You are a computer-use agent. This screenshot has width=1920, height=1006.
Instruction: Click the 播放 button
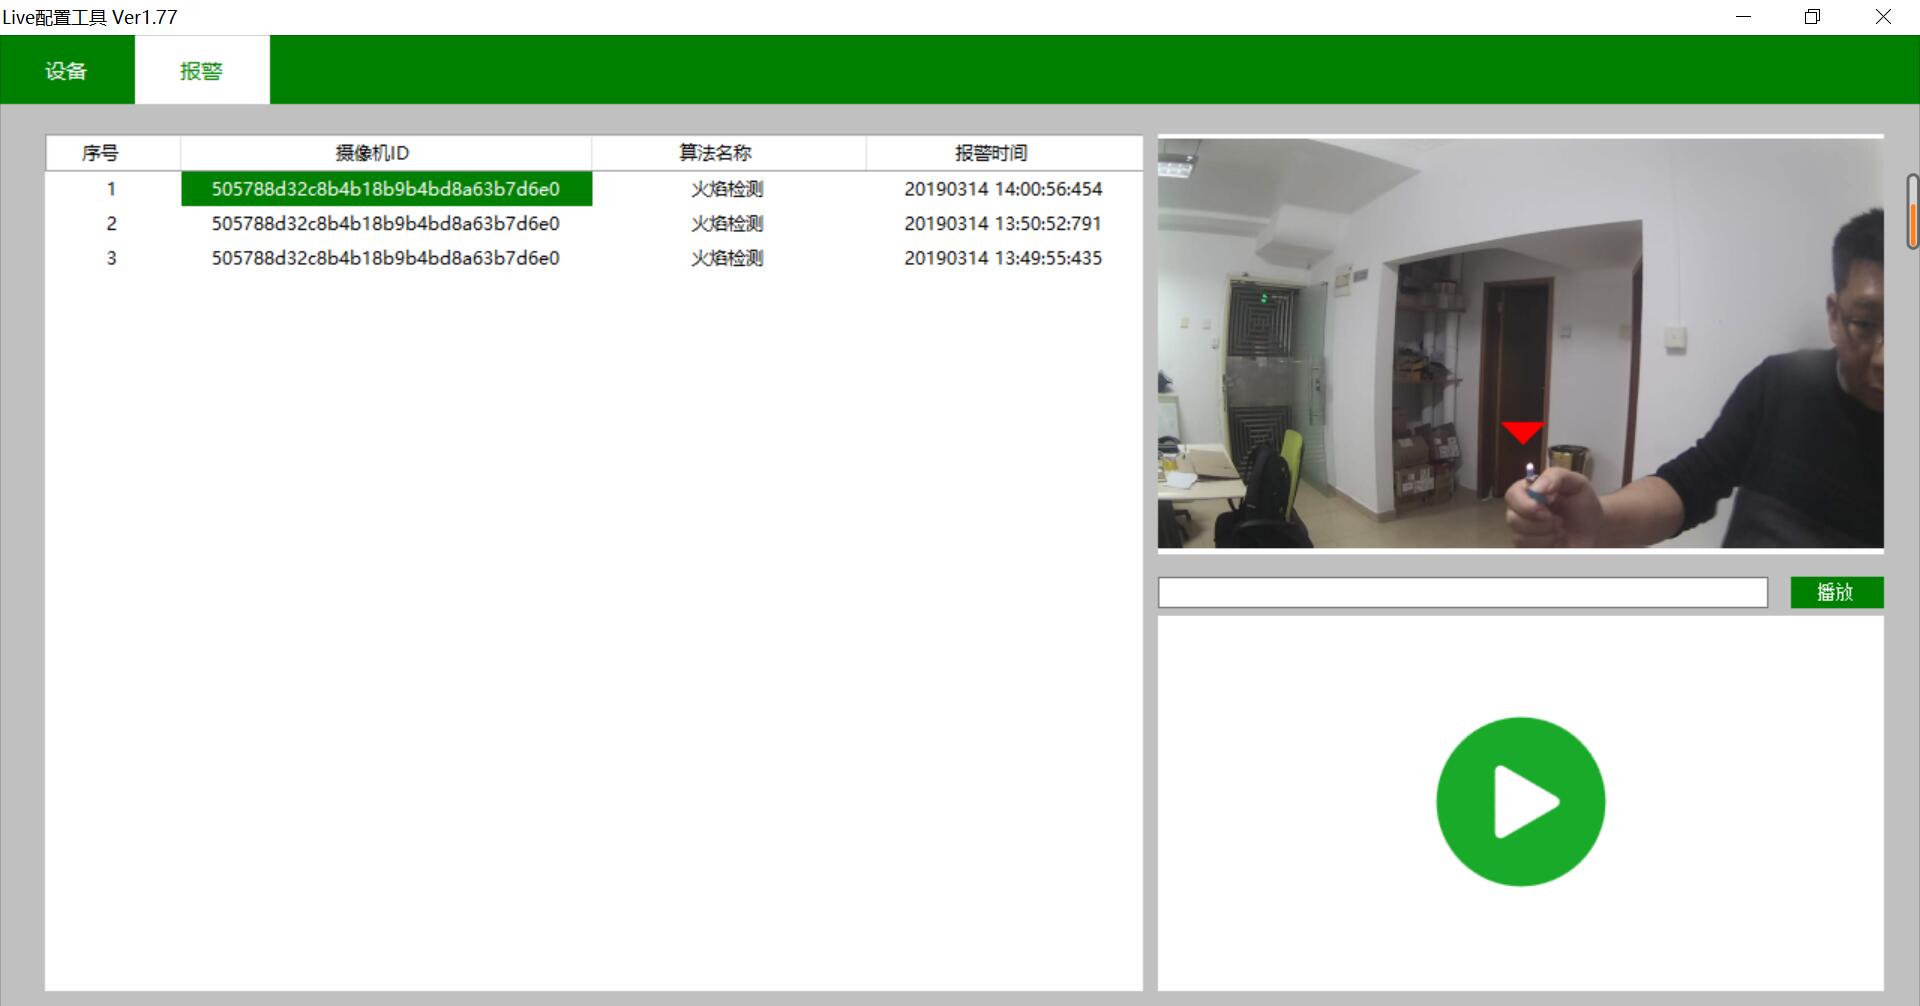tap(1836, 592)
